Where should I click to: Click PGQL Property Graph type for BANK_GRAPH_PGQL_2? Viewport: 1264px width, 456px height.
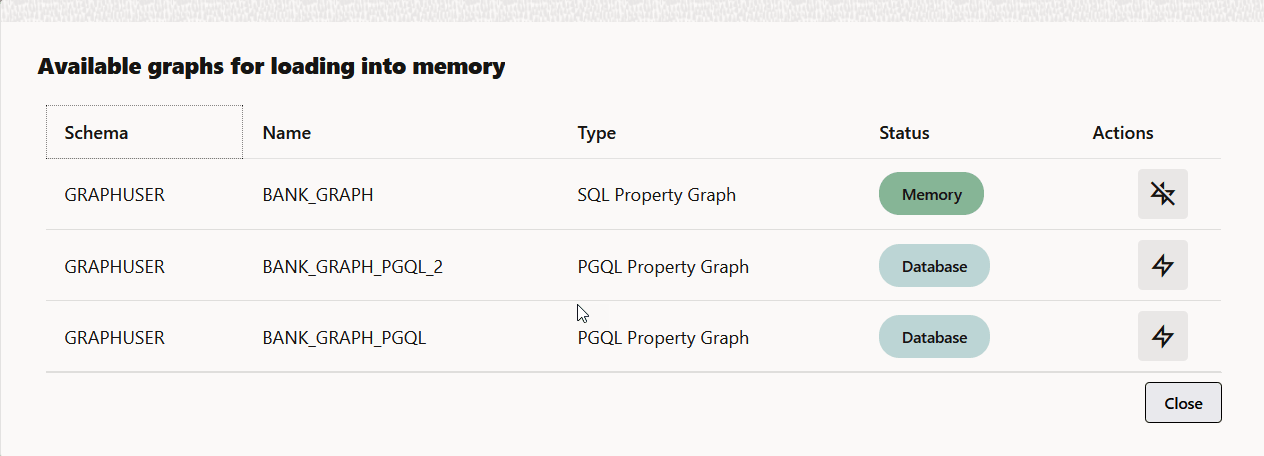pos(663,267)
